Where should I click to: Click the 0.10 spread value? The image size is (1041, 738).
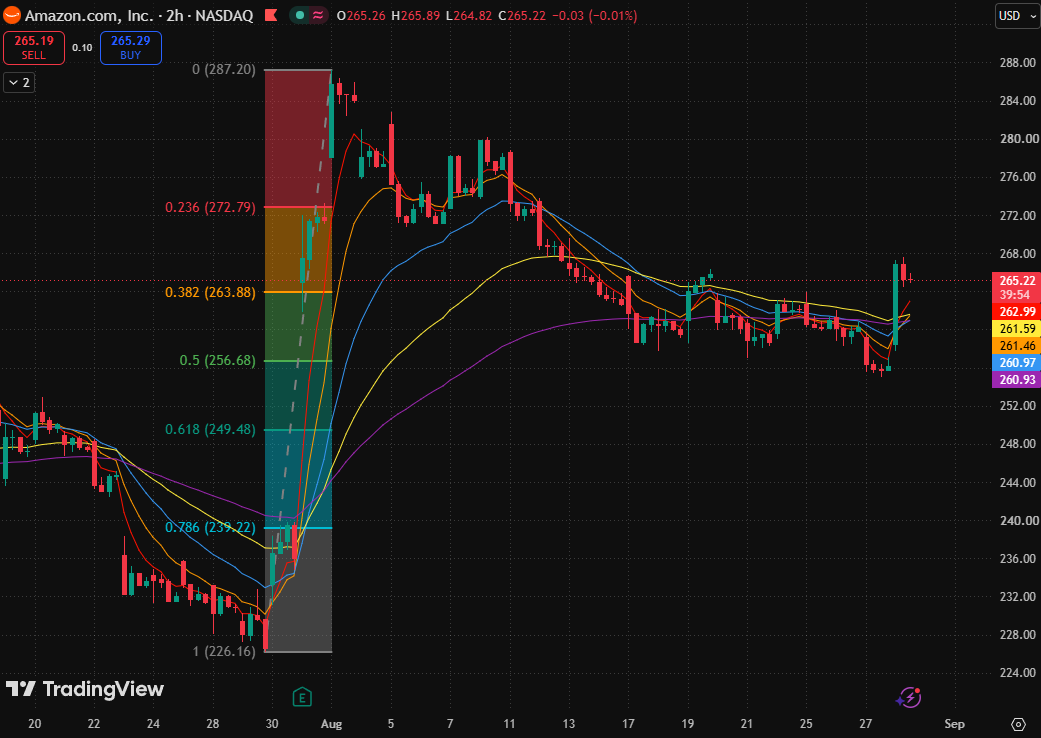tap(82, 48)
